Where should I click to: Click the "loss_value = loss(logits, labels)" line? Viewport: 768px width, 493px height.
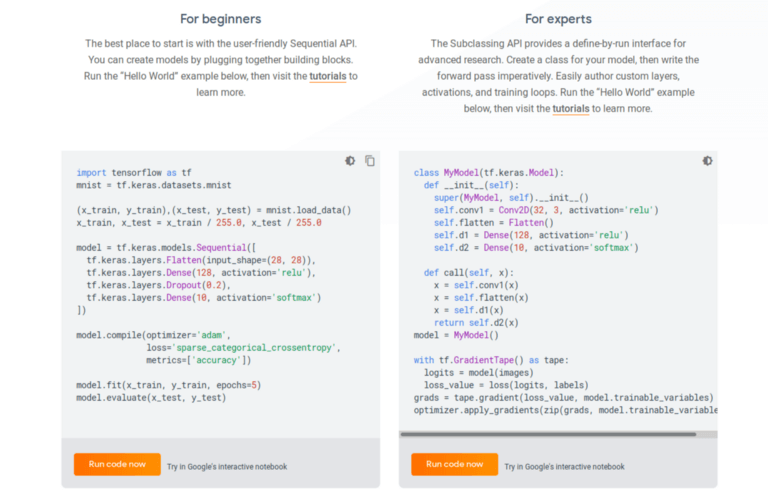(506, 385)
